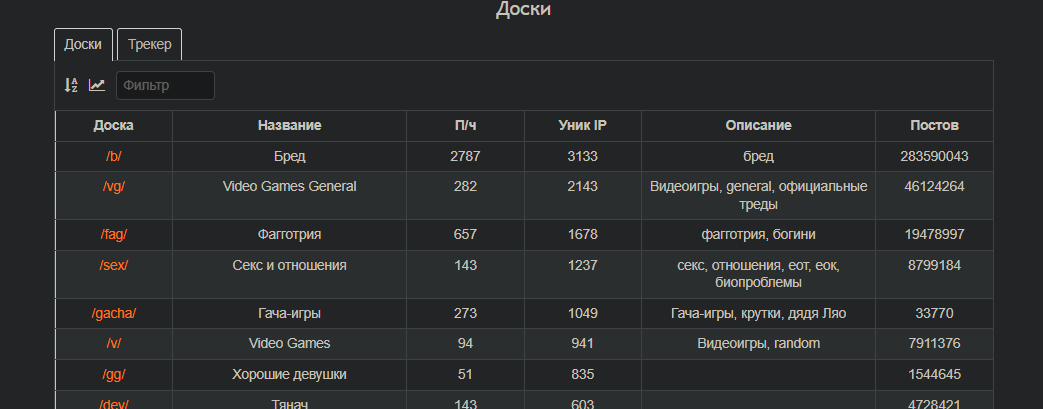Click the popularity chart sort icon
Image resolution: width=1043 pixels, height=409 pixels.
tap(97, 86)
